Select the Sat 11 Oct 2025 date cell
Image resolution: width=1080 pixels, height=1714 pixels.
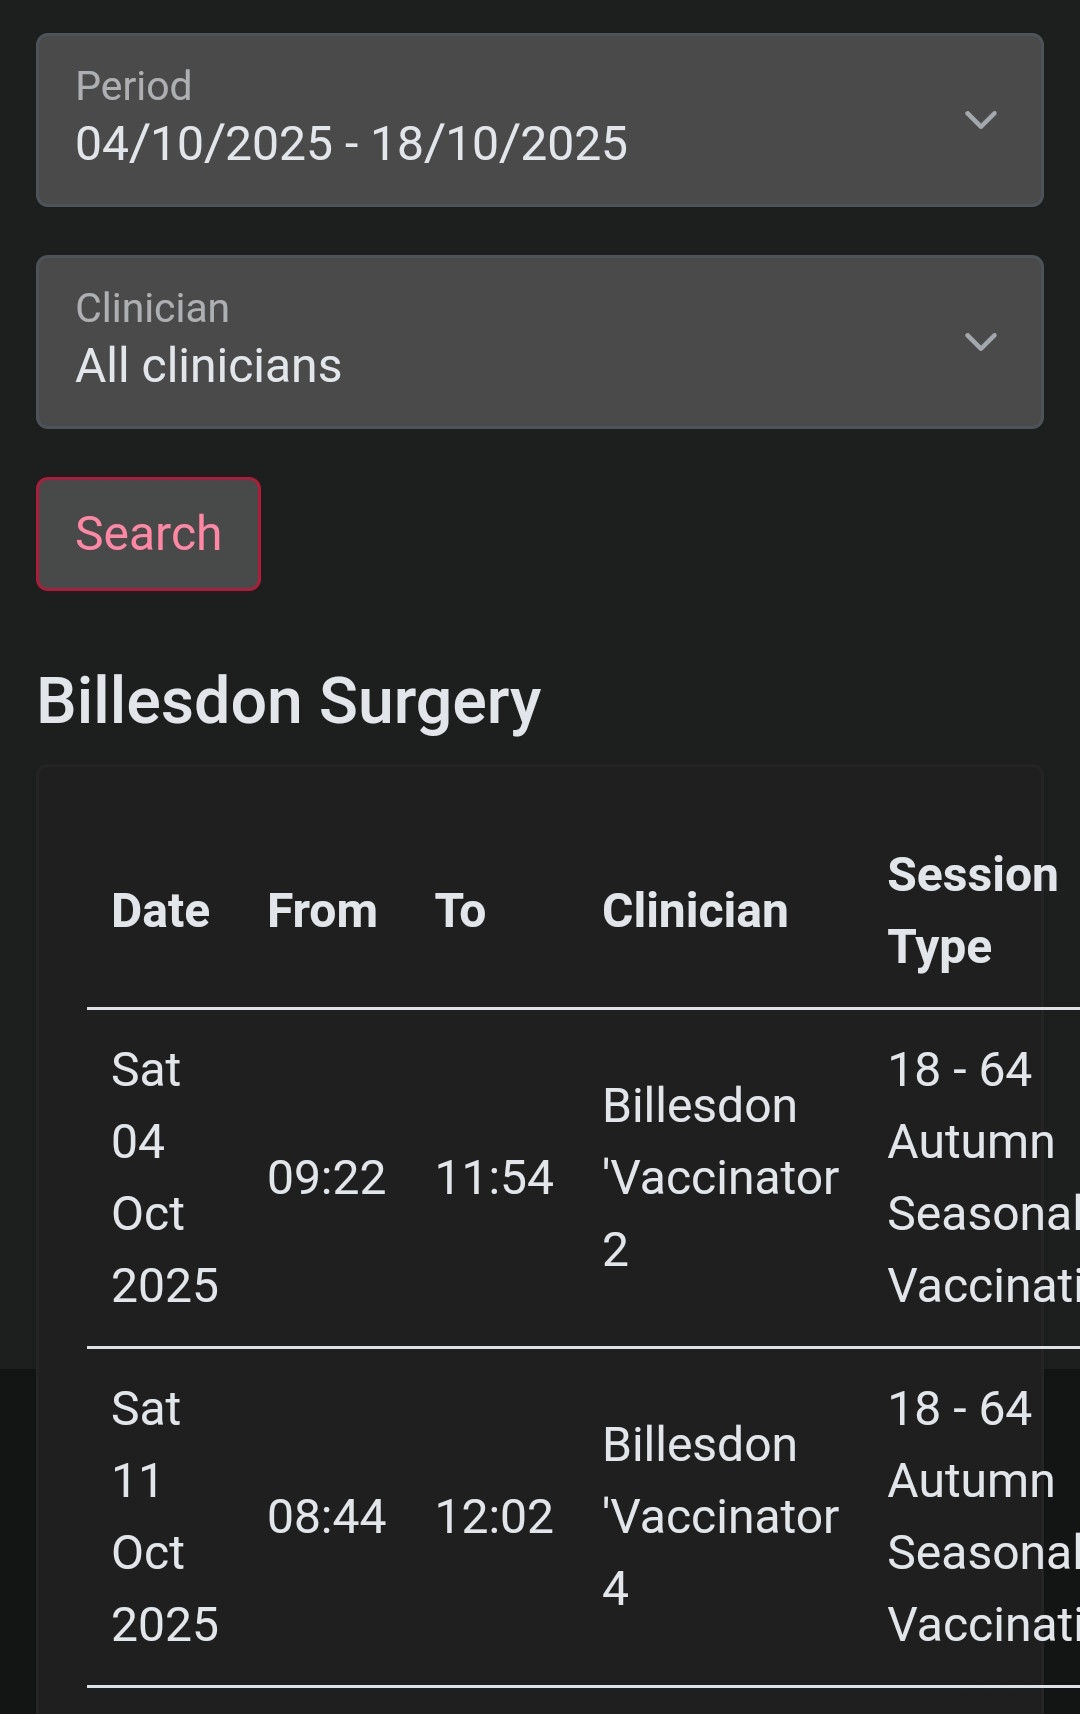click(x=164, y=1516)
